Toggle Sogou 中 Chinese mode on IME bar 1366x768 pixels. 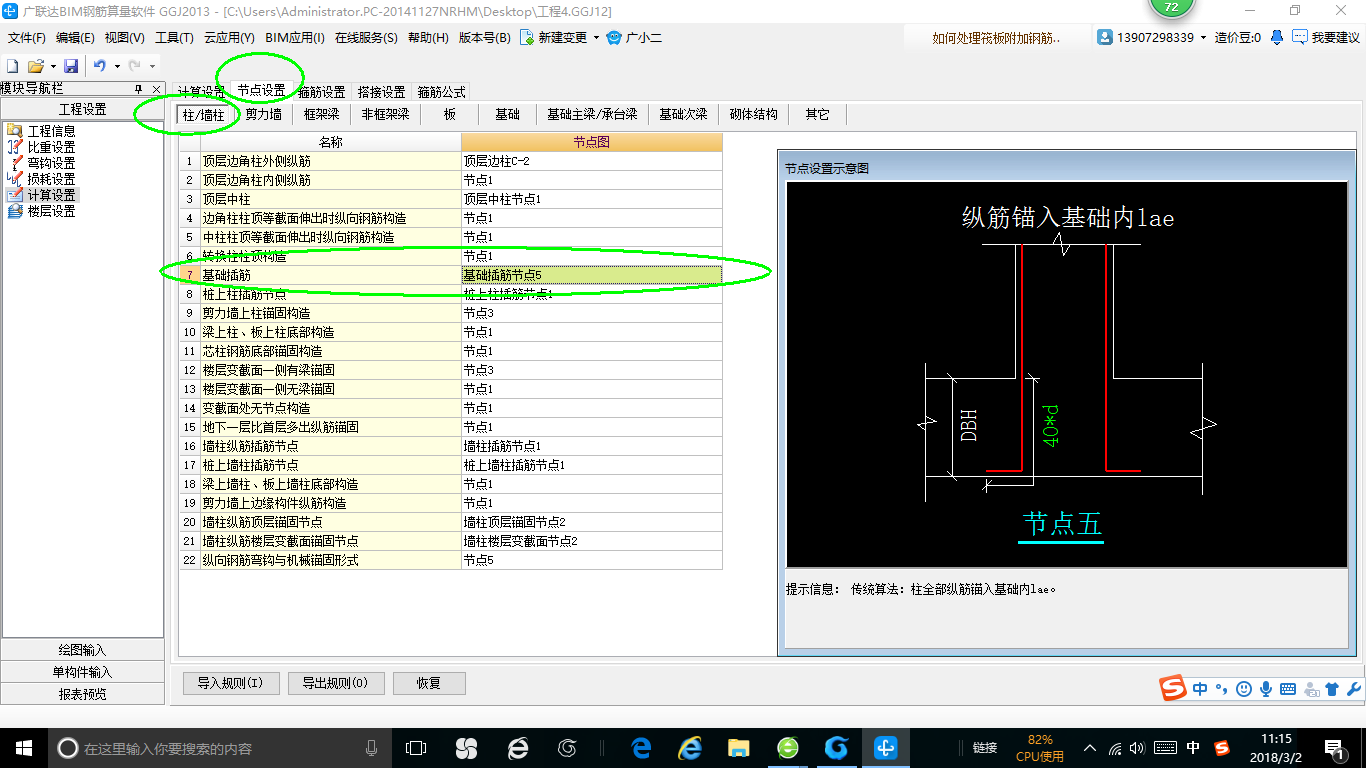[1200, 689]
